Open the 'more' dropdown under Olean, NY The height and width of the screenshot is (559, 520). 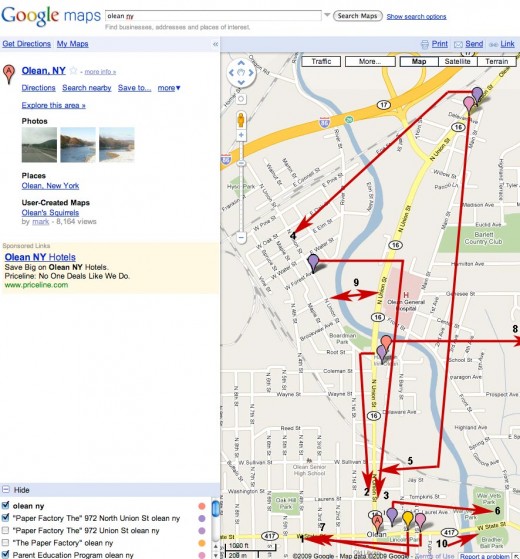pyautogui.click(x=169, y=88)
